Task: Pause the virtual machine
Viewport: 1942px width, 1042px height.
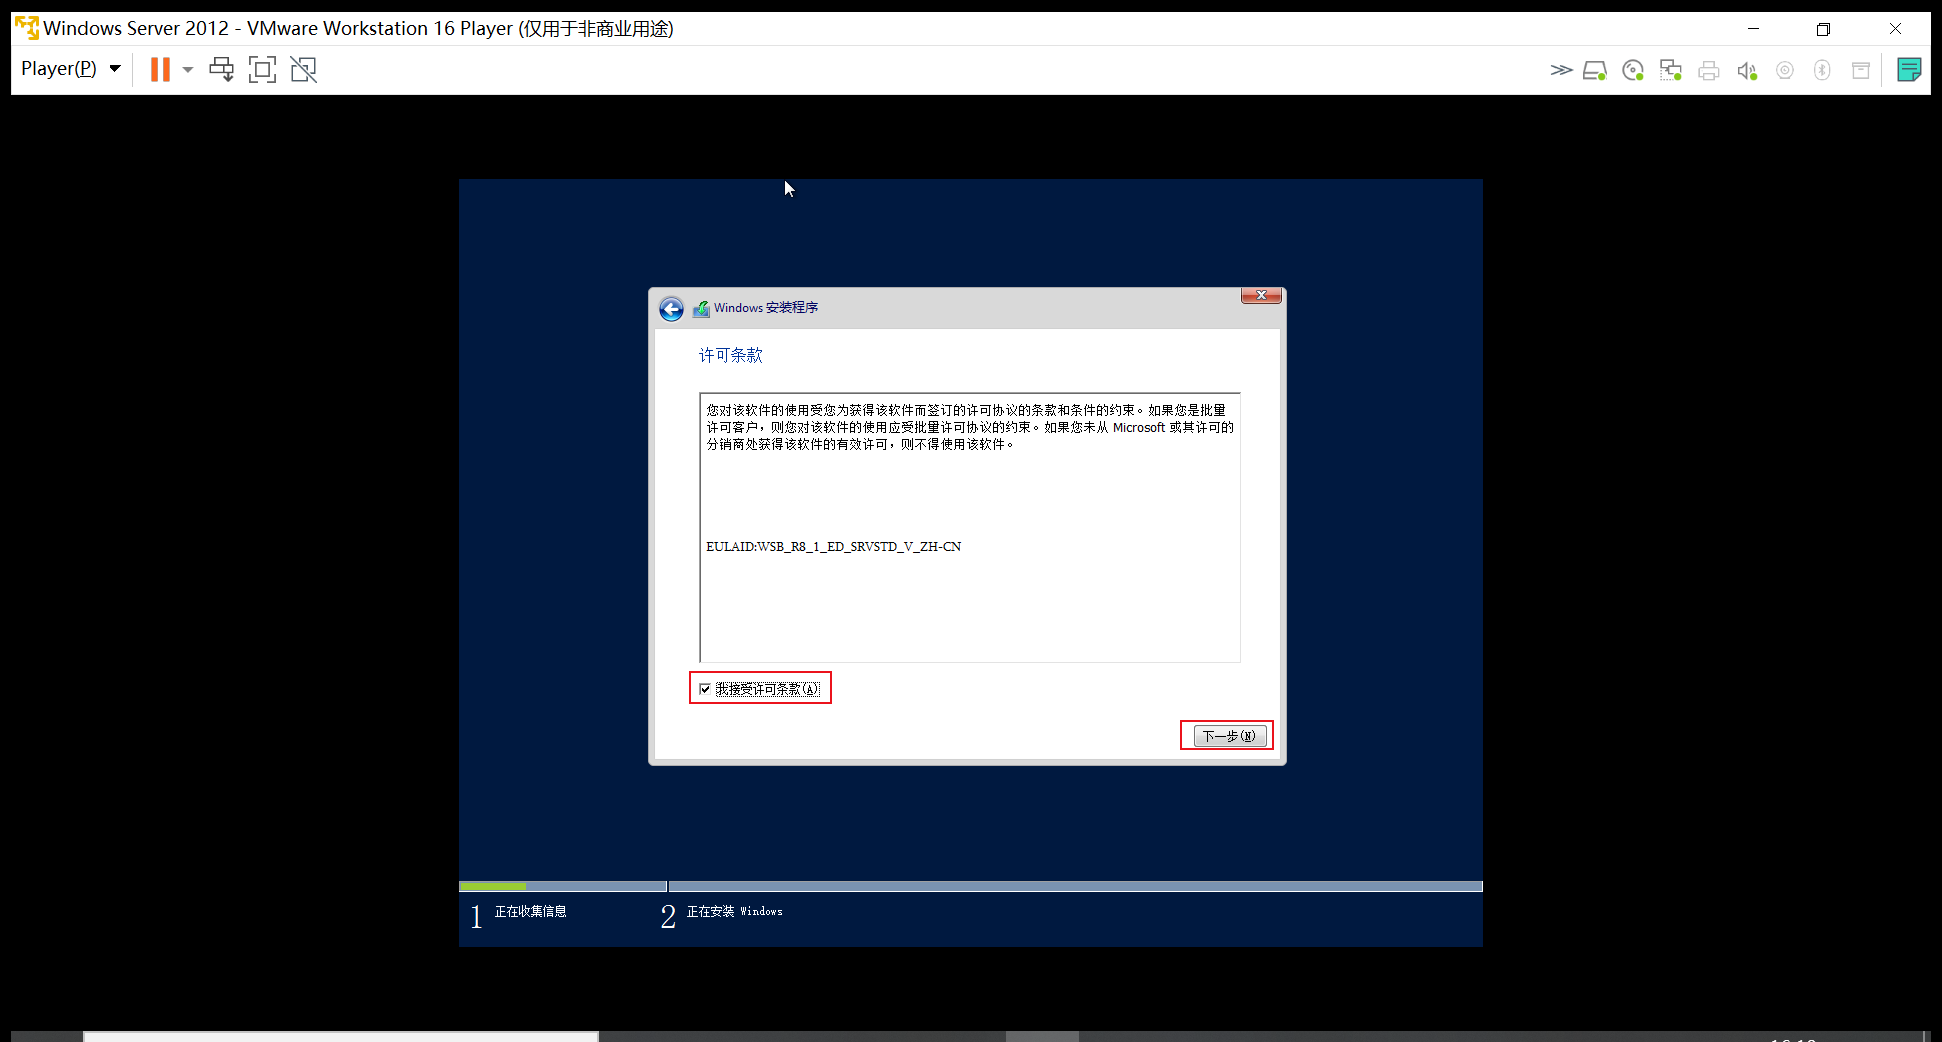Action: 160,69
